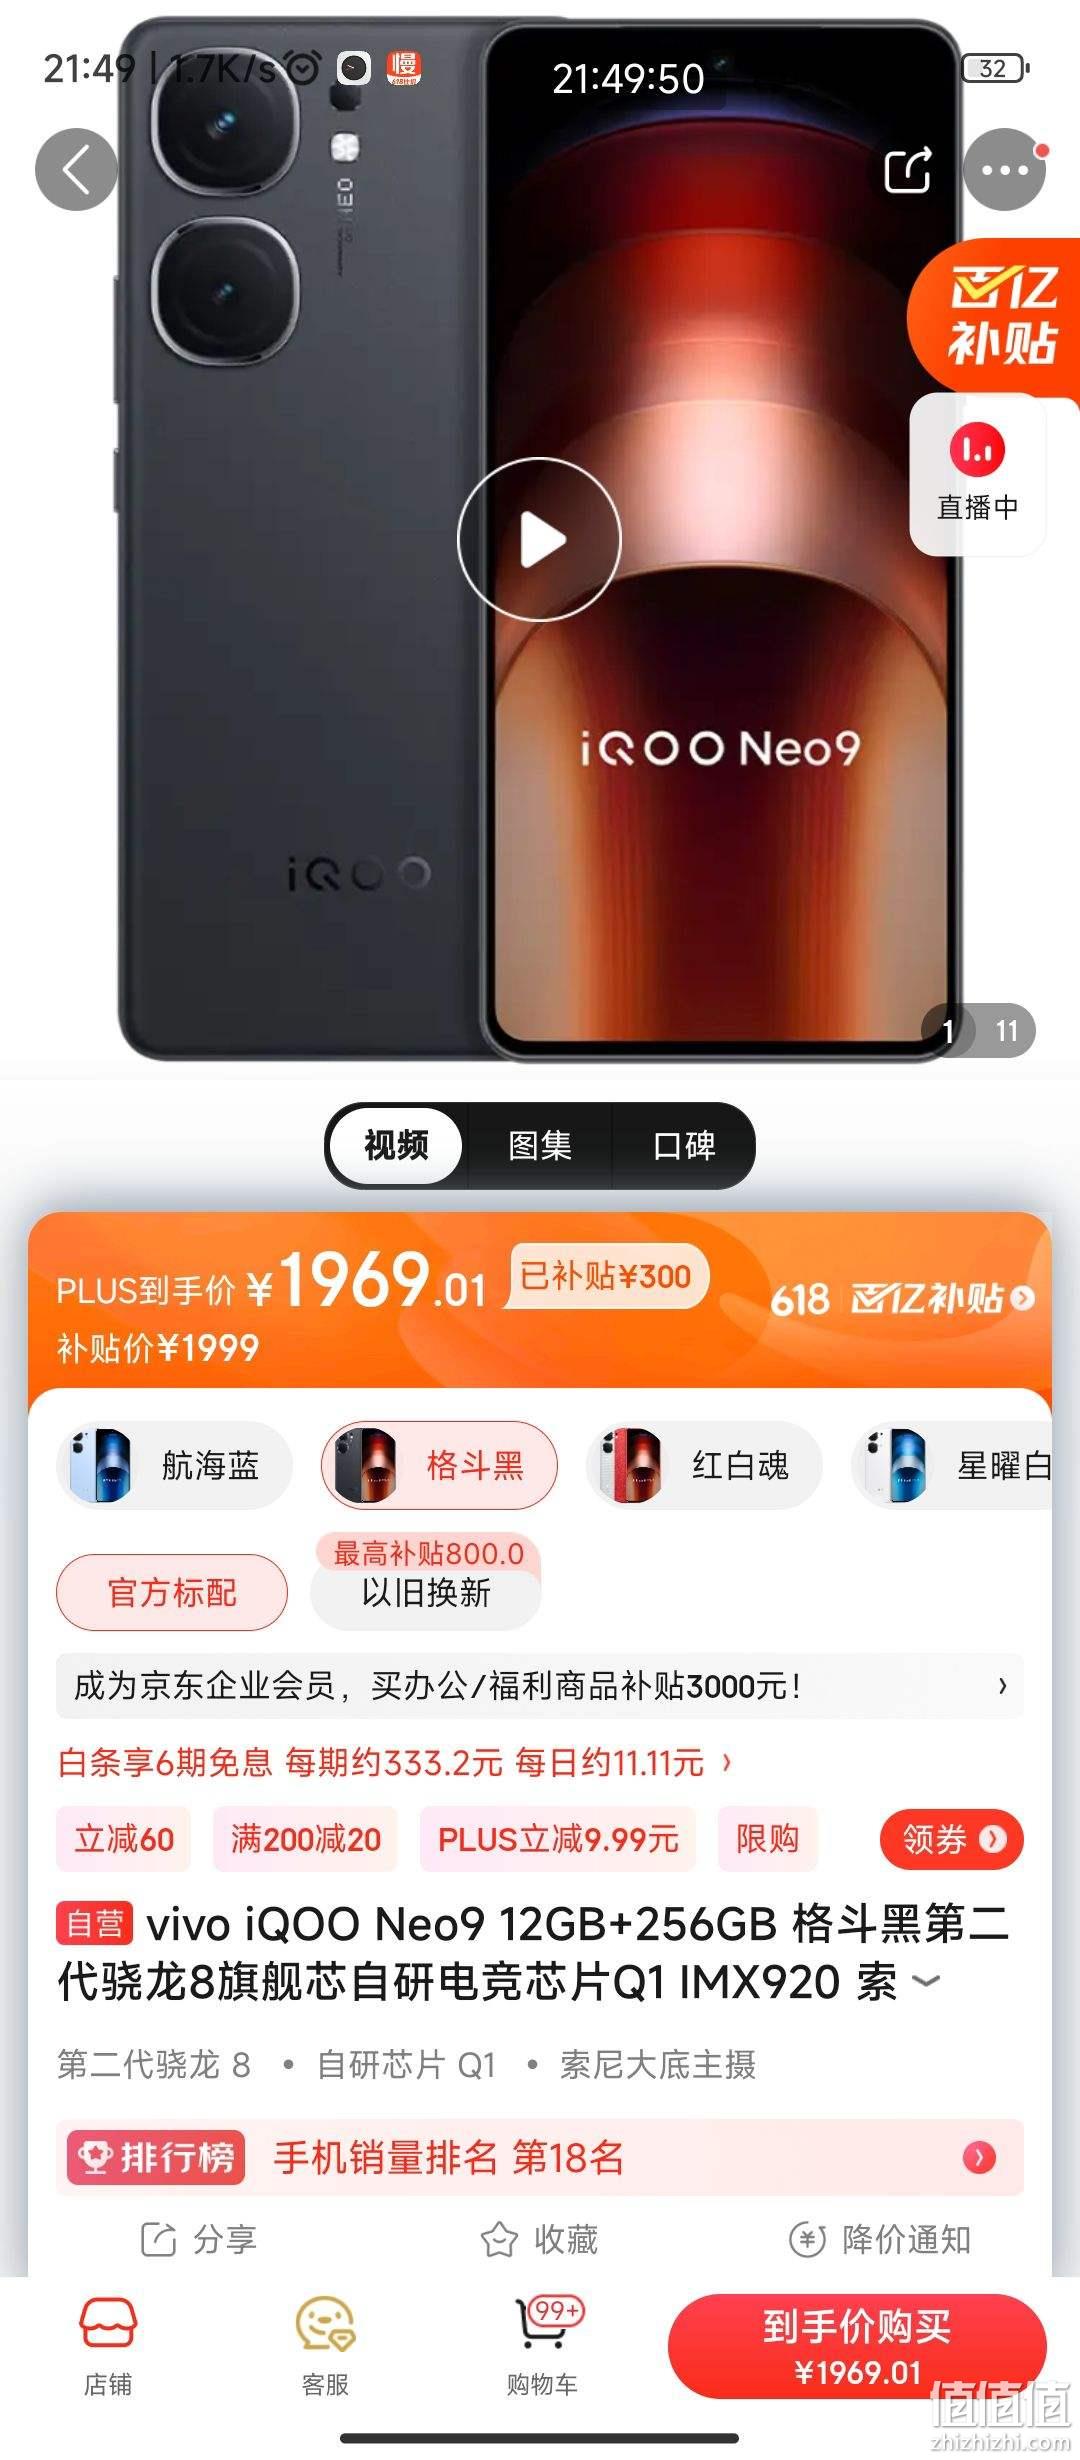Viewport: 1080px width, 2460px height.
Task: Open the three-dot more options menu
Action: tap(1004, 170)
